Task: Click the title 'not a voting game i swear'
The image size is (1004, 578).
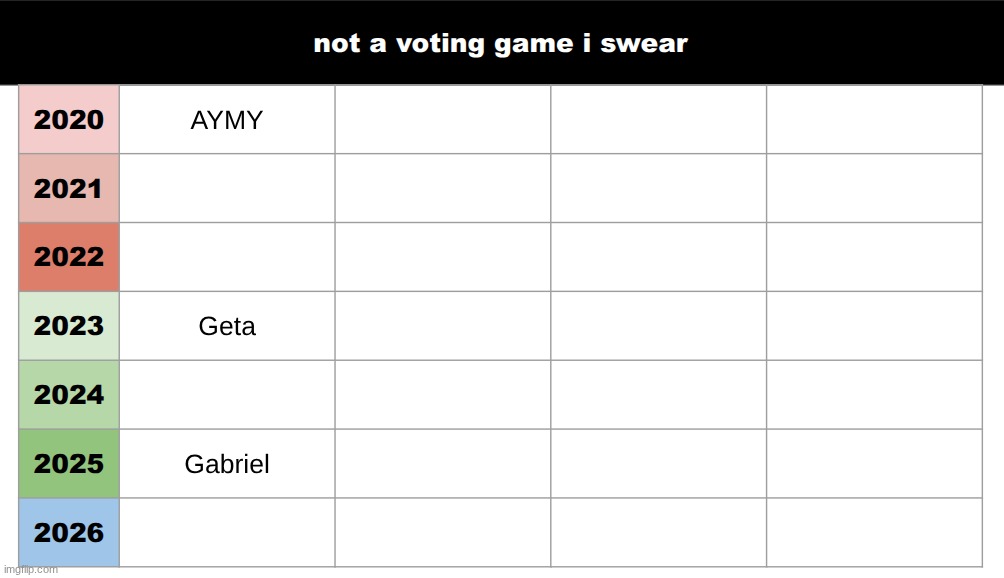Action: point(500,44)
